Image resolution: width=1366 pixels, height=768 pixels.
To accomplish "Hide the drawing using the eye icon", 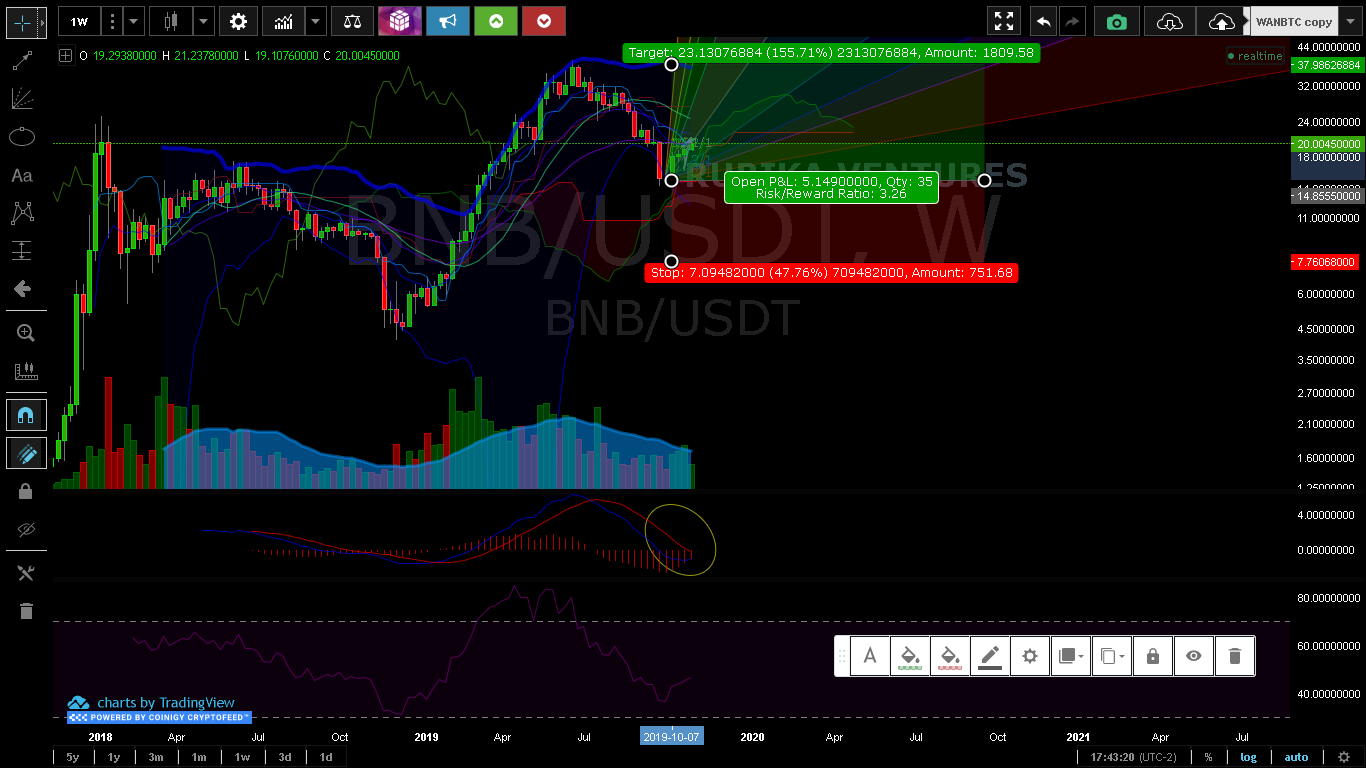I will click(1193, 656).
